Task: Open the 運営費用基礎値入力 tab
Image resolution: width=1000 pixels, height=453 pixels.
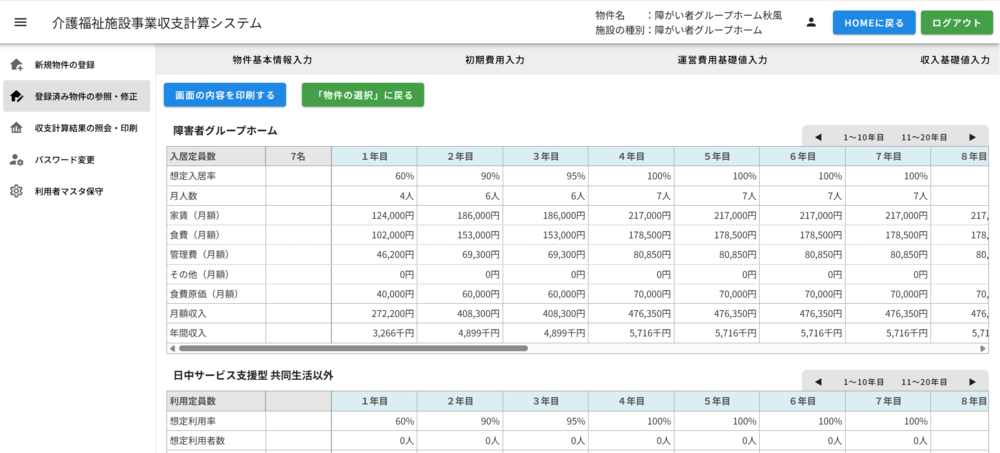Action: [x=722, y=60]
